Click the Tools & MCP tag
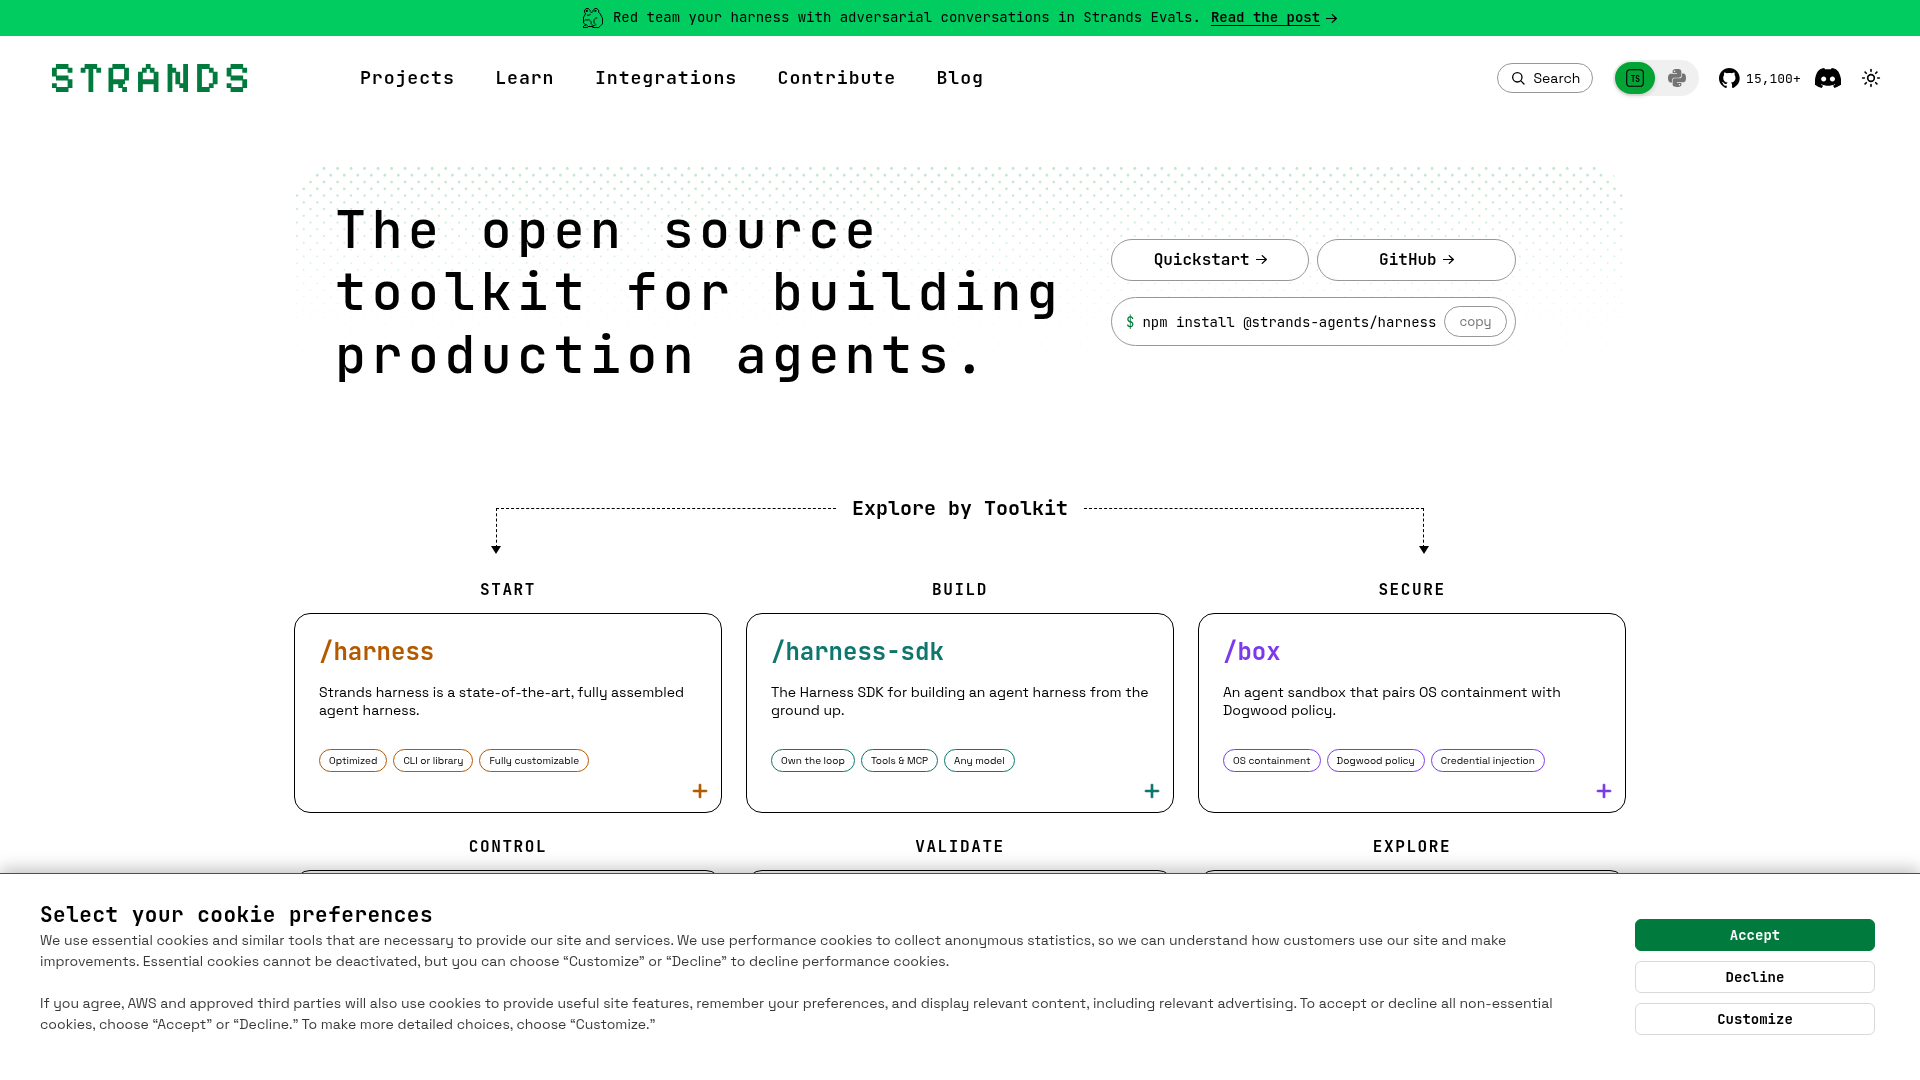The height and width of the screenshot is (1080, 1920). coord(899,761)
